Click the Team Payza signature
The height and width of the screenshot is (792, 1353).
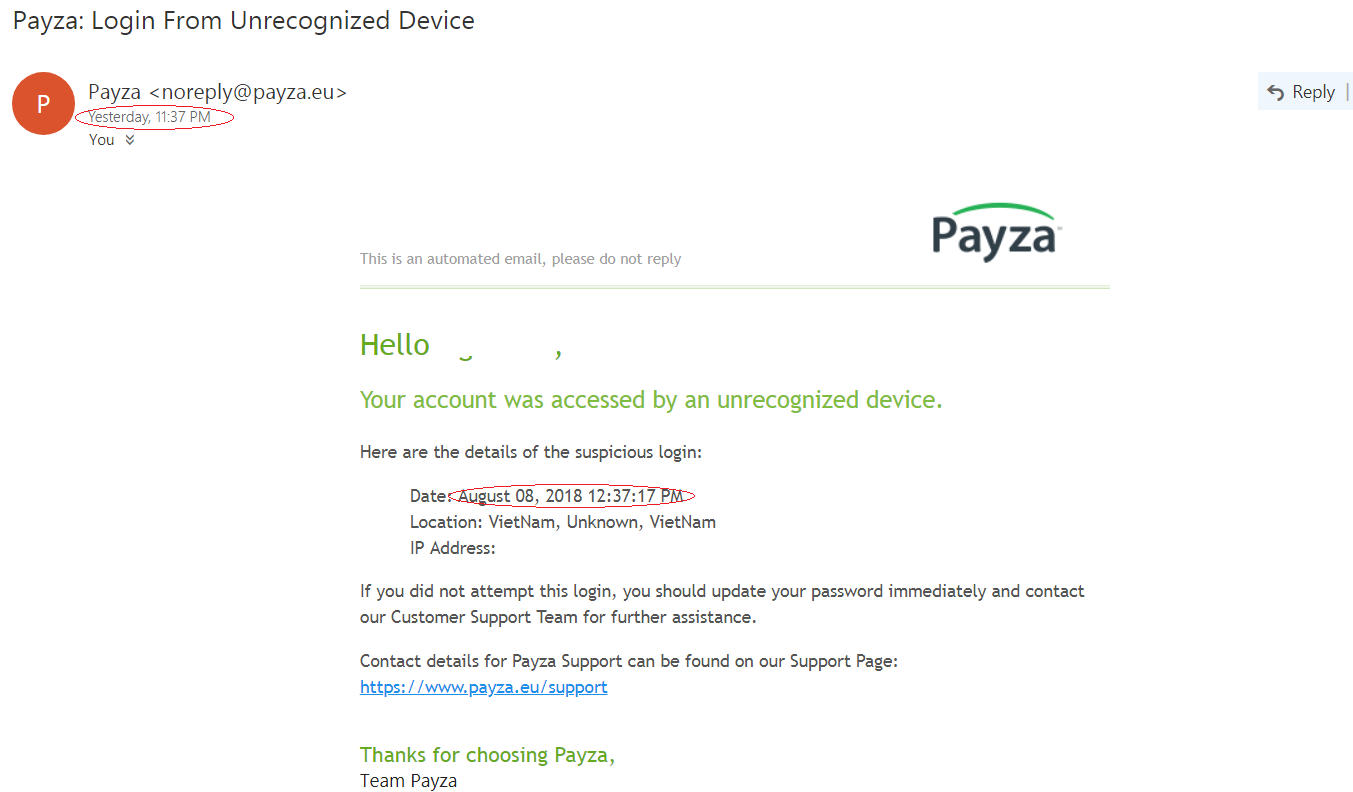point(408,781)
